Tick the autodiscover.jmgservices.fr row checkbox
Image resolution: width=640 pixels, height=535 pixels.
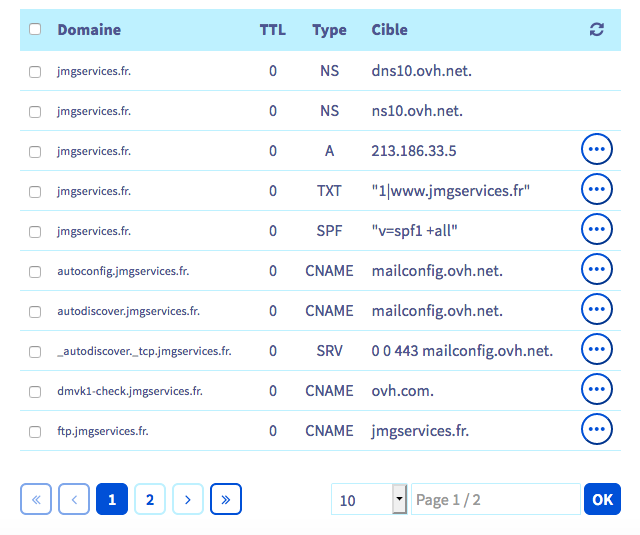click(x=35, y=311)
